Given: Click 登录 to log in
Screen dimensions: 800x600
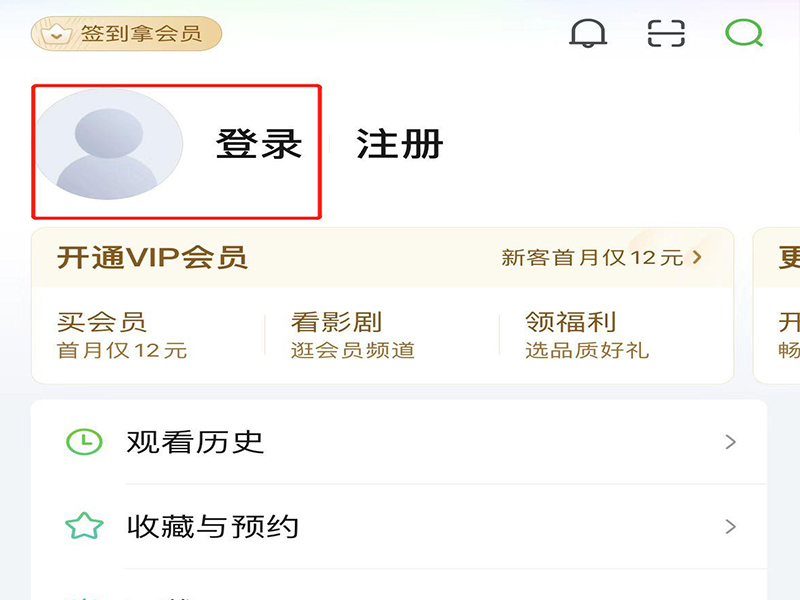Looking at the screenshot, I should (259, 144).
